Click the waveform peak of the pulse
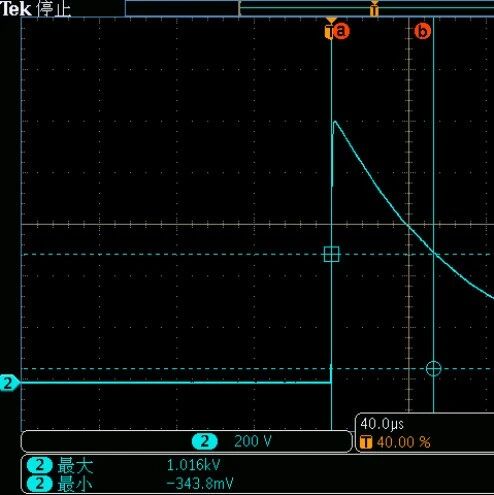494x495 pixels. click(x=335, y=122)
